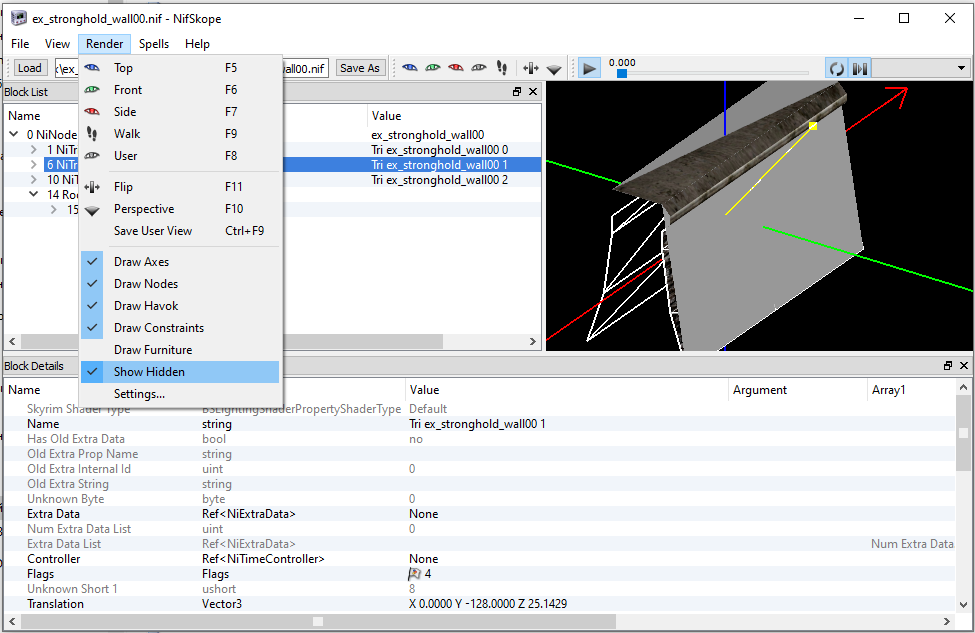Select the yellow node marker in 3D view

(x=813, y=126)
